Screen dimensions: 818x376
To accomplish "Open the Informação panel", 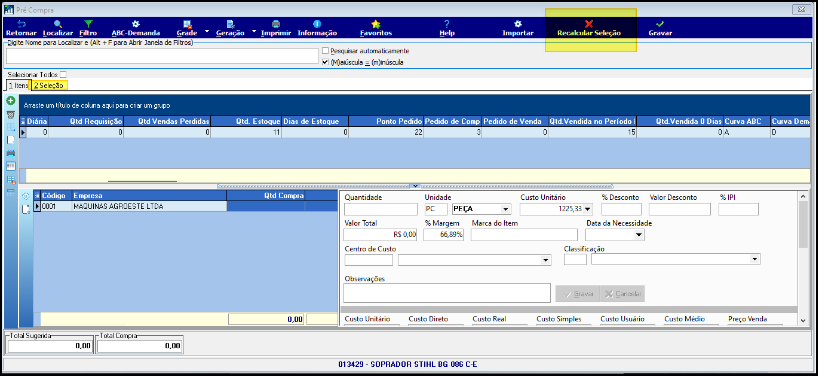I will point(317,28).
